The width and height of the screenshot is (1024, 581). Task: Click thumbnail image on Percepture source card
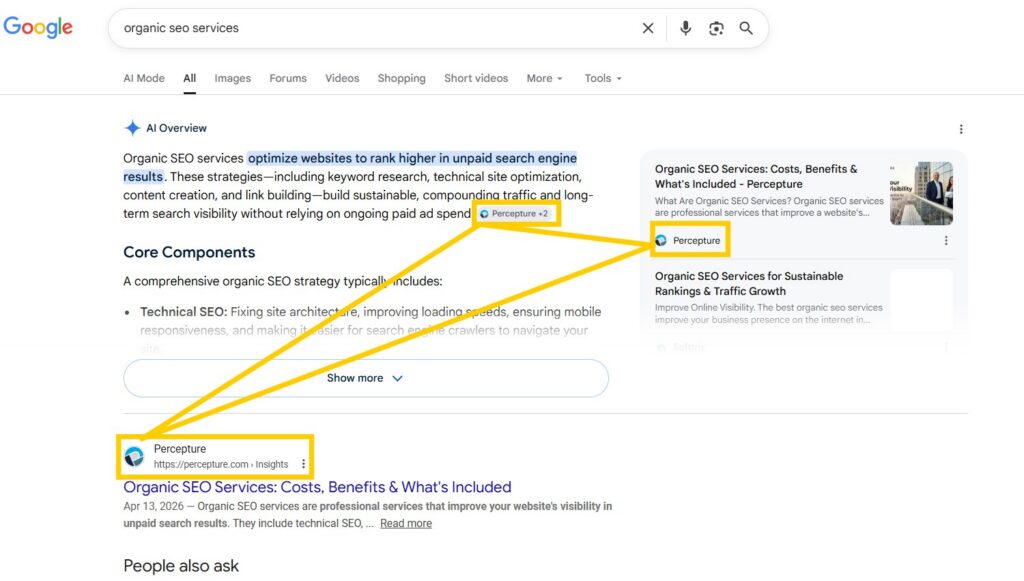click(921, 193)
